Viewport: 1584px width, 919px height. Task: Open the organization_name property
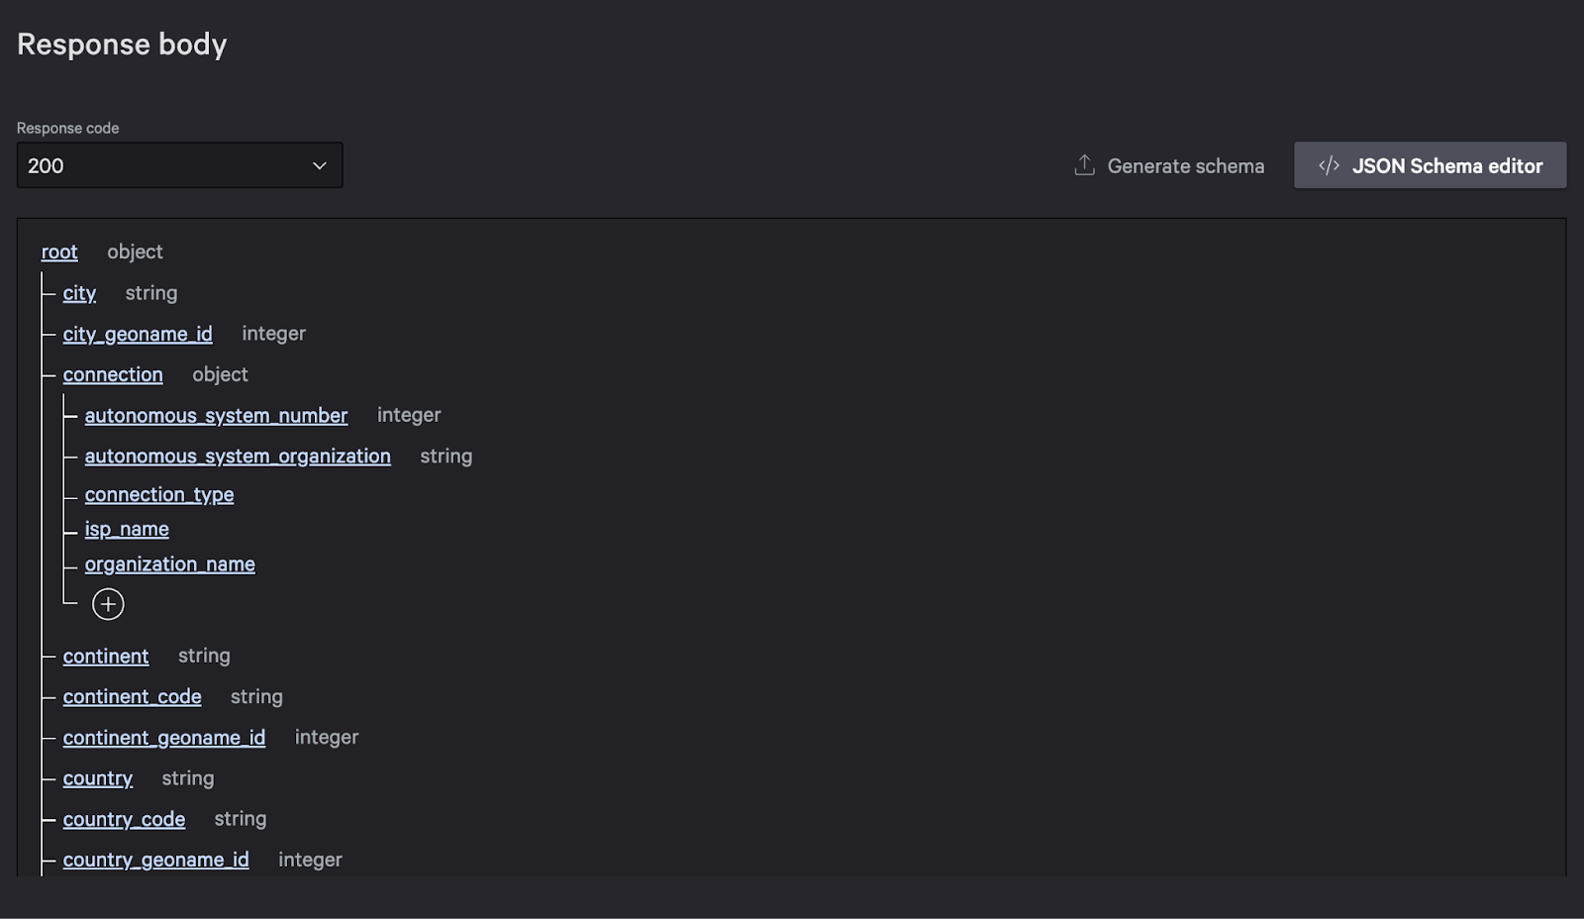(169, 563)
